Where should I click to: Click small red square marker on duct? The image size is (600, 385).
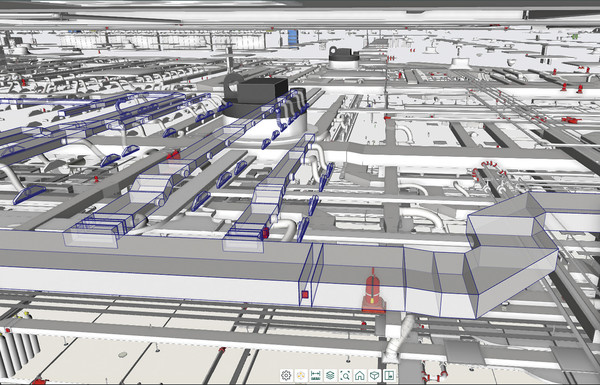(305, 294)
